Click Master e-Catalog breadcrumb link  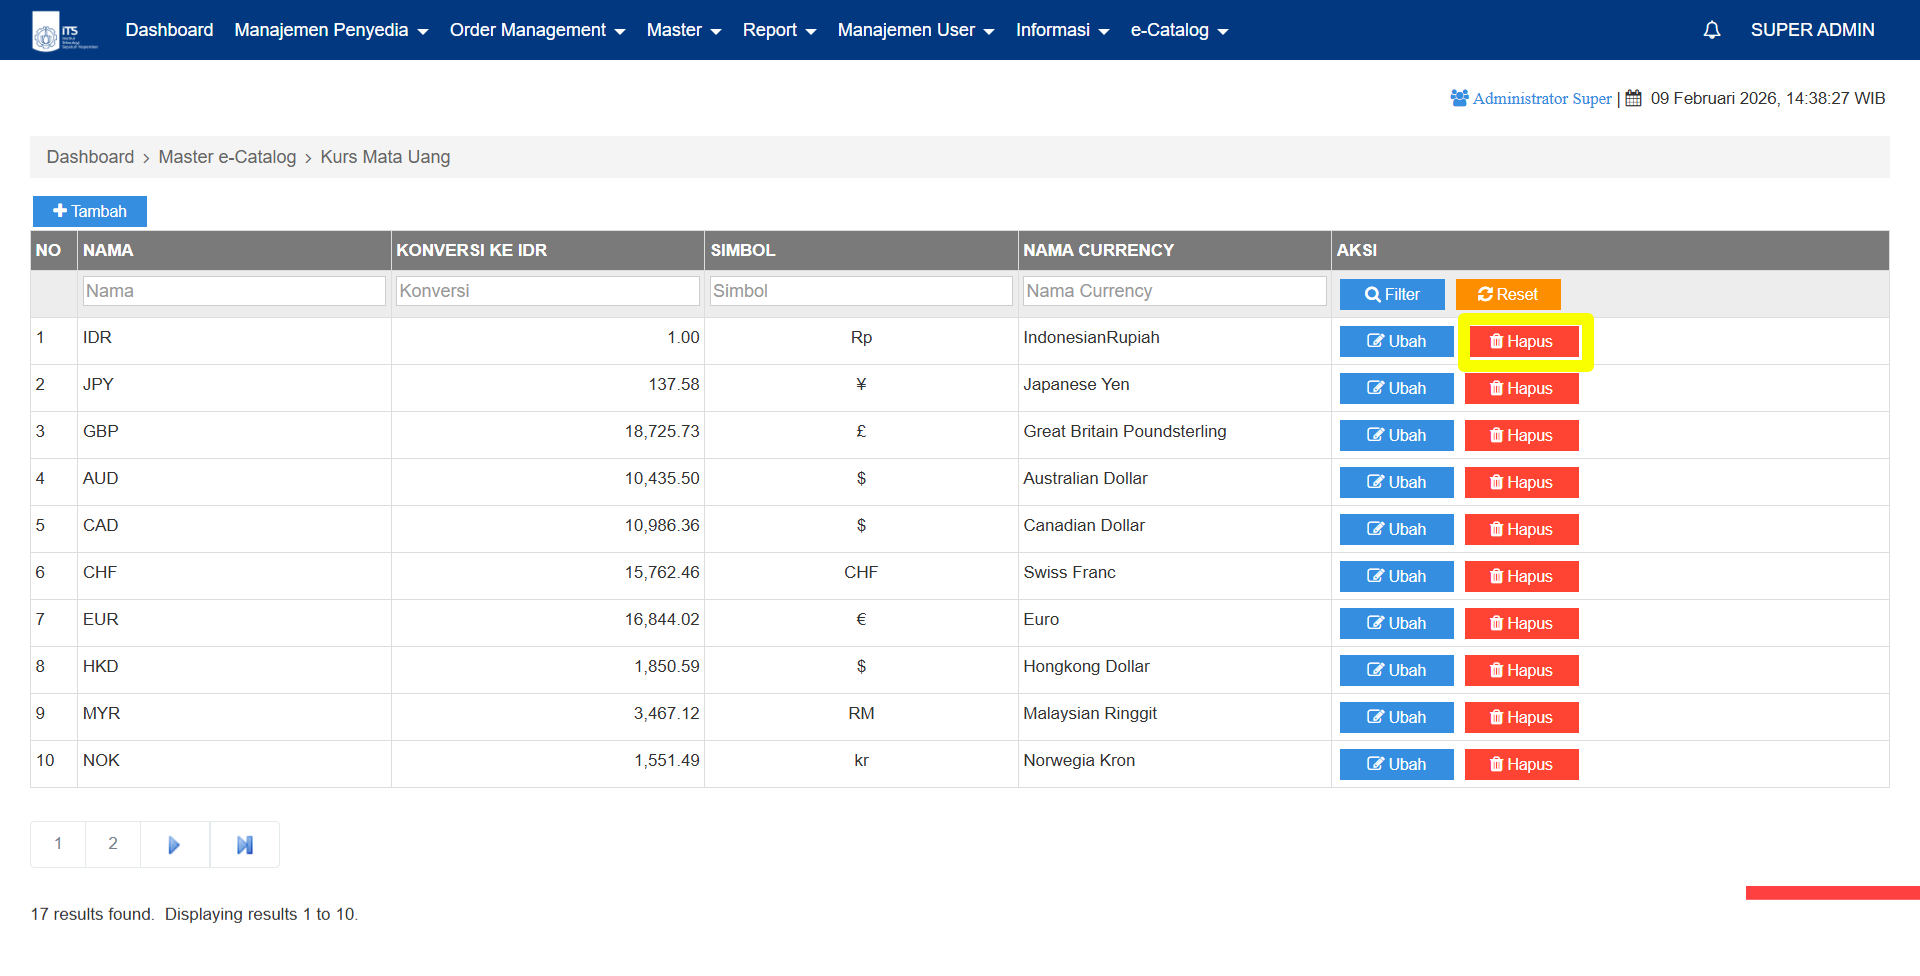(x=227, y=157)
